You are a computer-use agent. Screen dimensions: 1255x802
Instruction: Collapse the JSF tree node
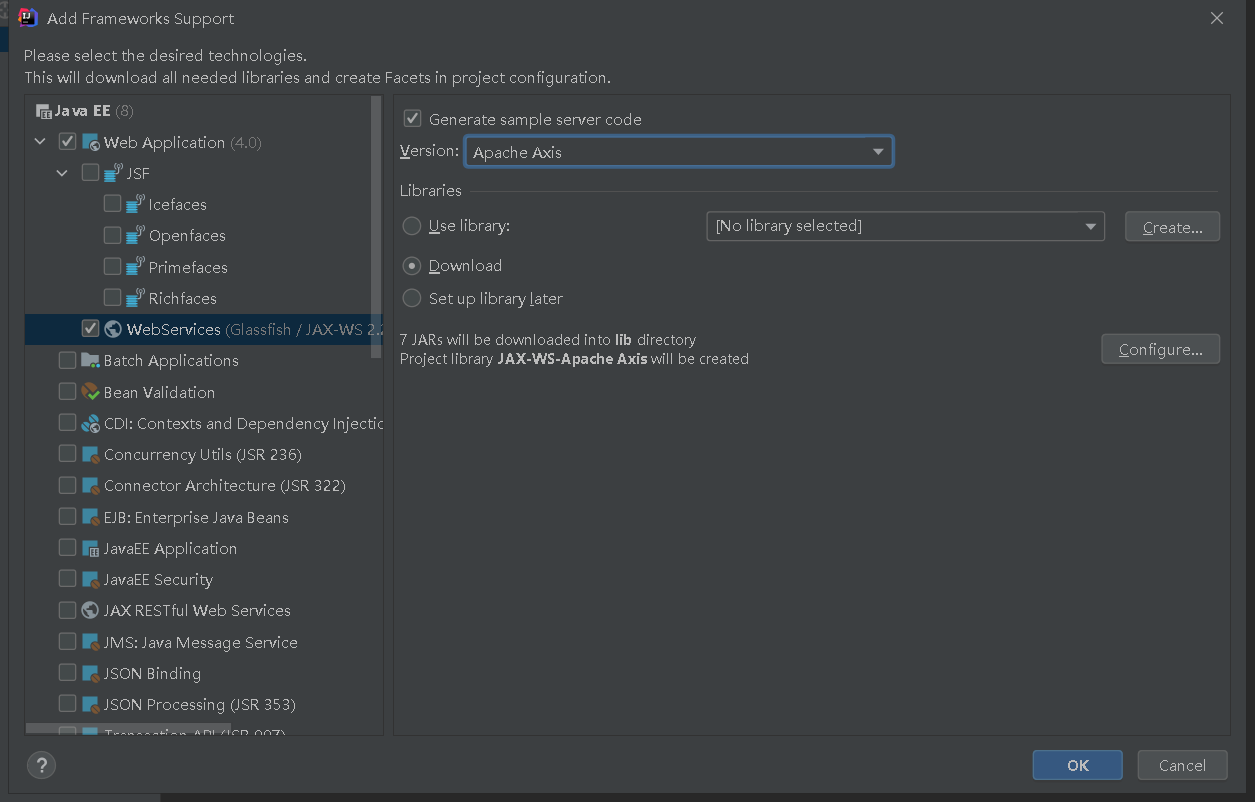click(x=62, y=173)
